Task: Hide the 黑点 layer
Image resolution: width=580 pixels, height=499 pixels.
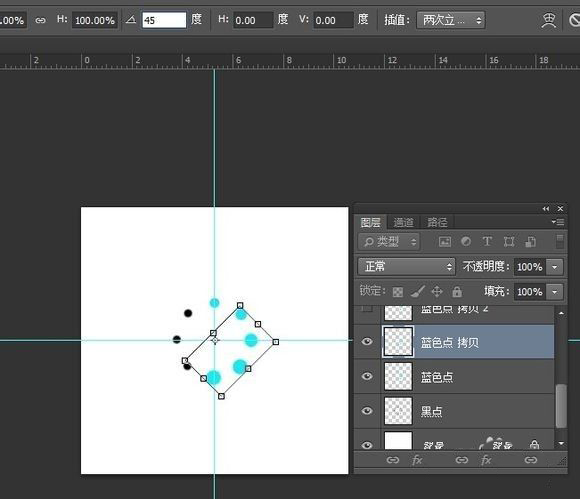Action: (367, 411)
